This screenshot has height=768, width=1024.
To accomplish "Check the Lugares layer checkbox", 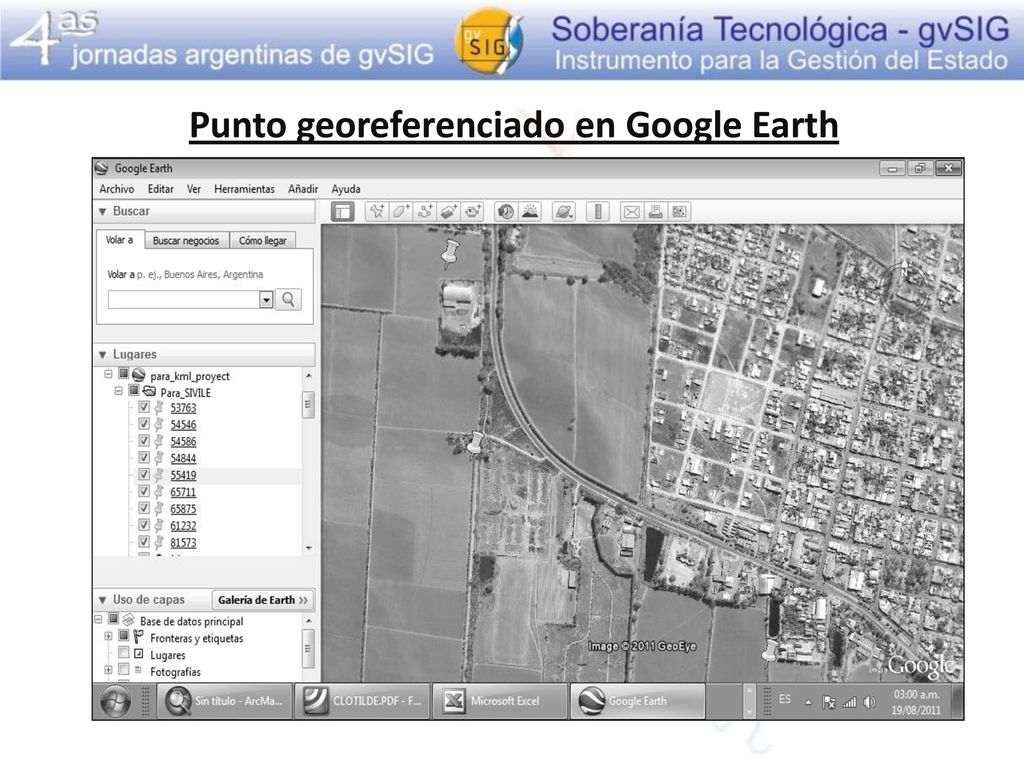I will pyautogui.click(x=123, y=653).
